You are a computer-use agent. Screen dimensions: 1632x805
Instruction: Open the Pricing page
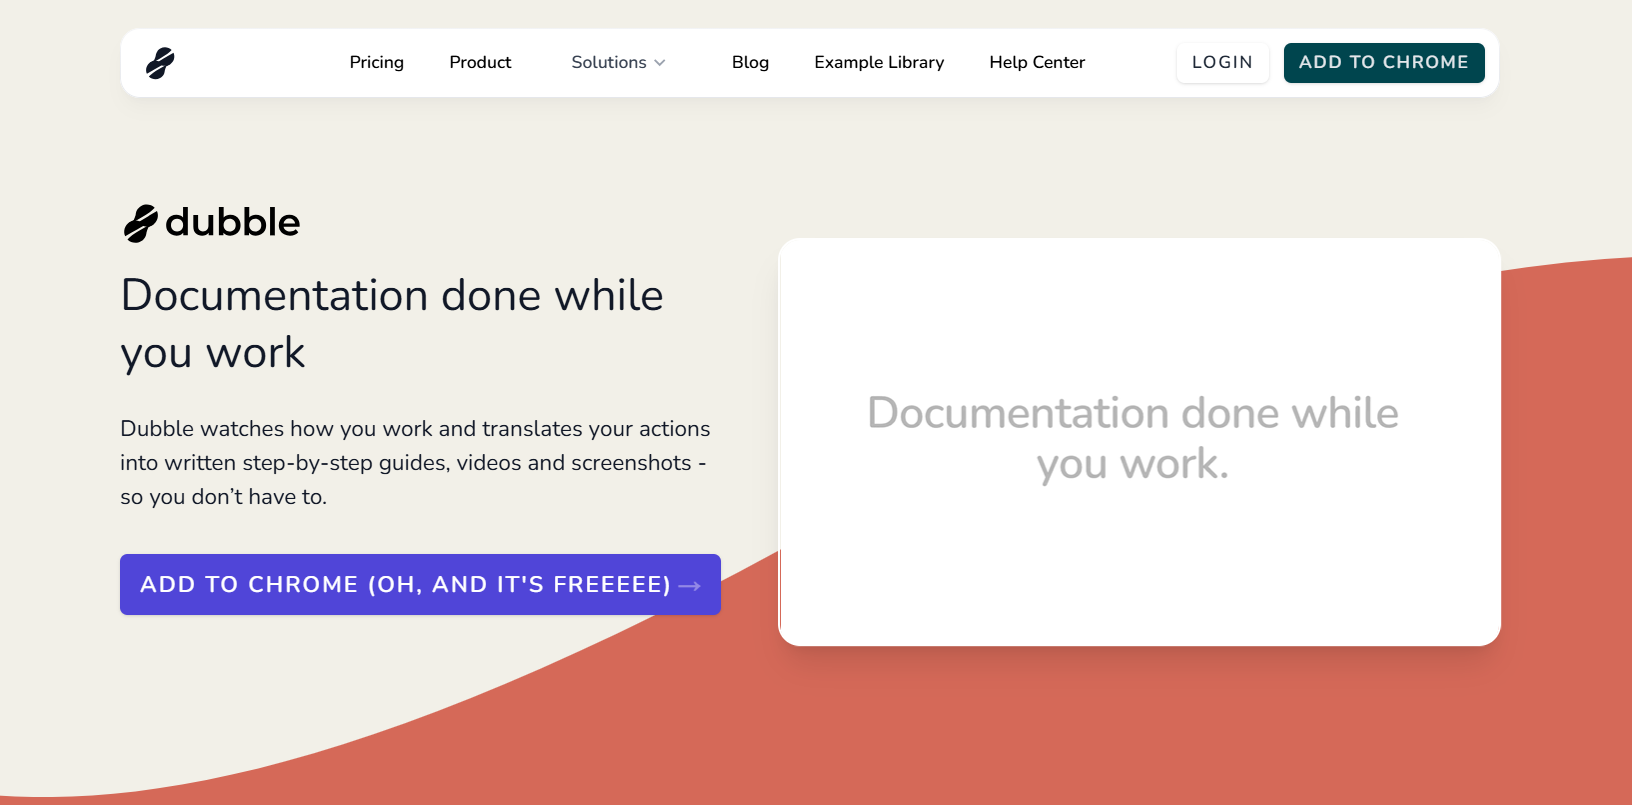tap(377, 62)
